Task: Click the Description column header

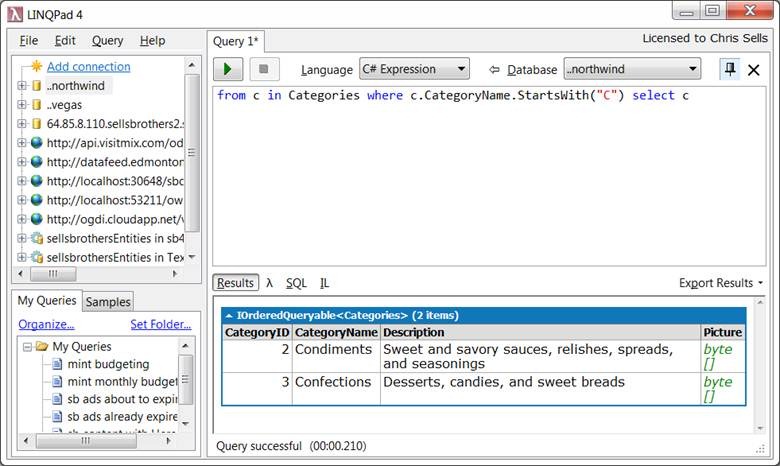Action: pos(540,332)
